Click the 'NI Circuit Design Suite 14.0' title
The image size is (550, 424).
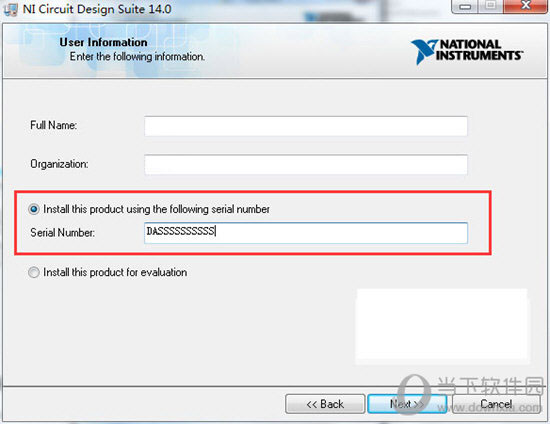(x=97, y=9)
